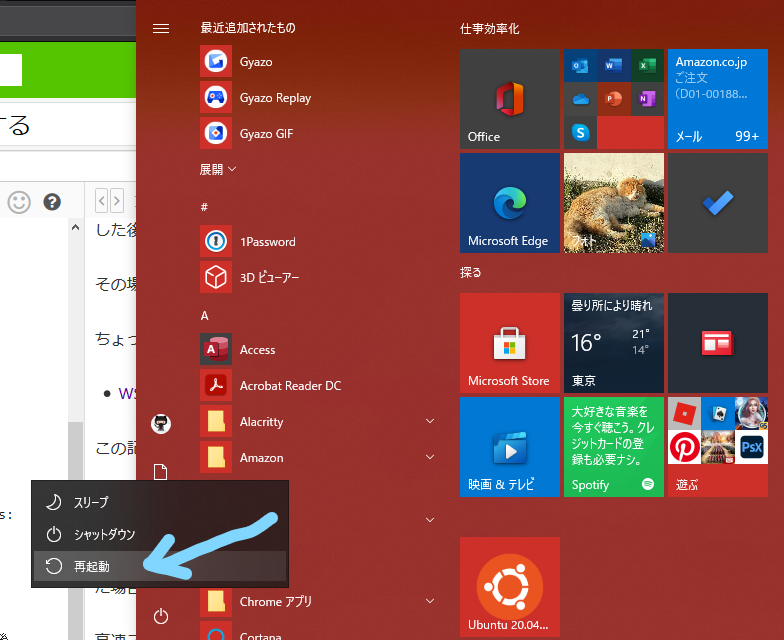The image size is (784, 640).
Task: Open Excel in Office apps tile
Action: (647, 66)
